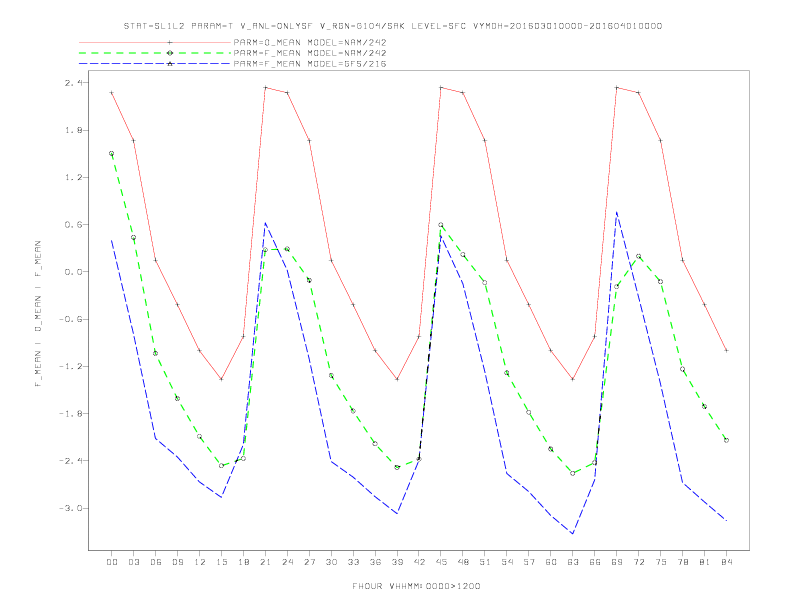The height and width of the screenshot is (612, 792).
Task: Click x-axis forecast hour label 36
Action: [375, 562]
